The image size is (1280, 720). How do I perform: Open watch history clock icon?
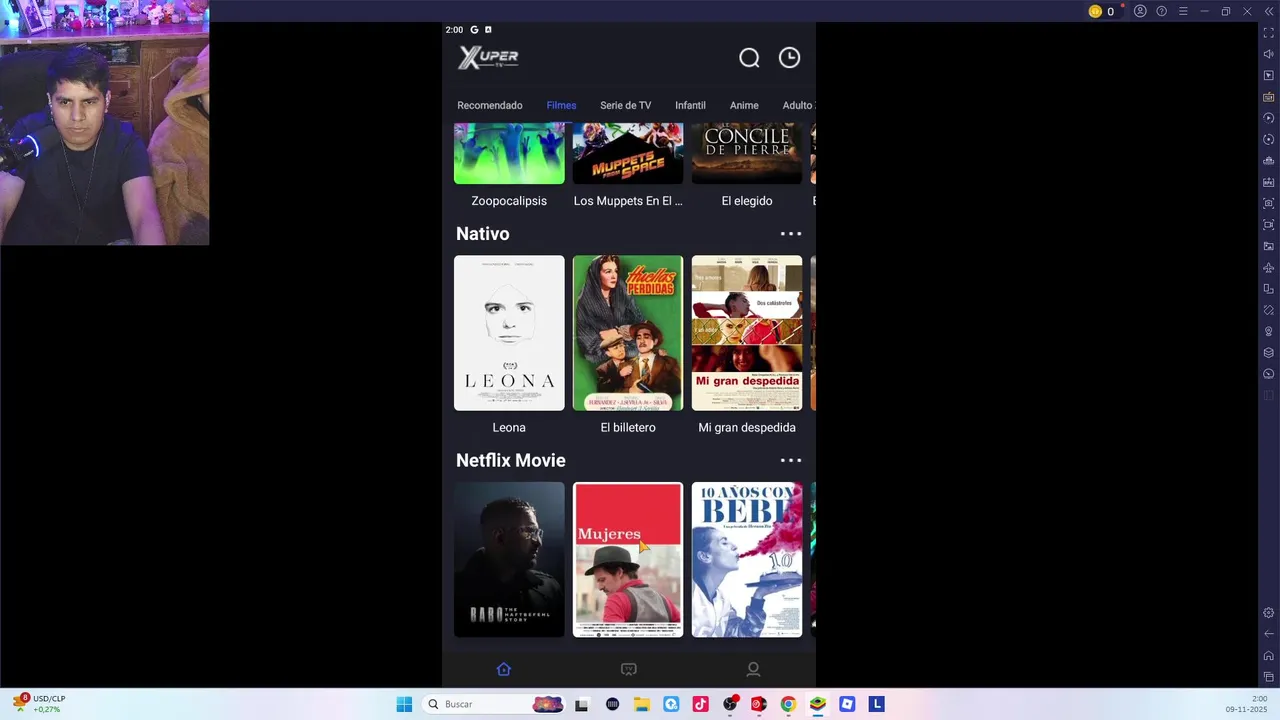click(x=790, y=58)
